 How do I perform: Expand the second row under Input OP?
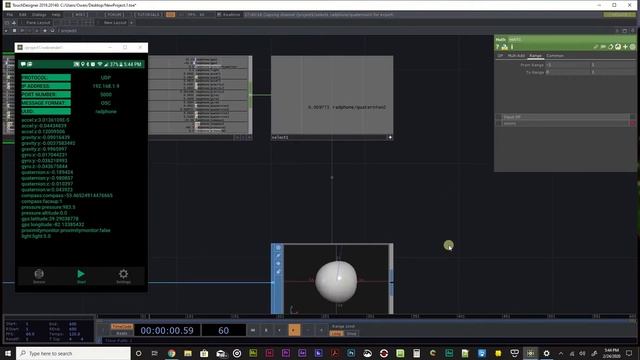coord(499,123)
